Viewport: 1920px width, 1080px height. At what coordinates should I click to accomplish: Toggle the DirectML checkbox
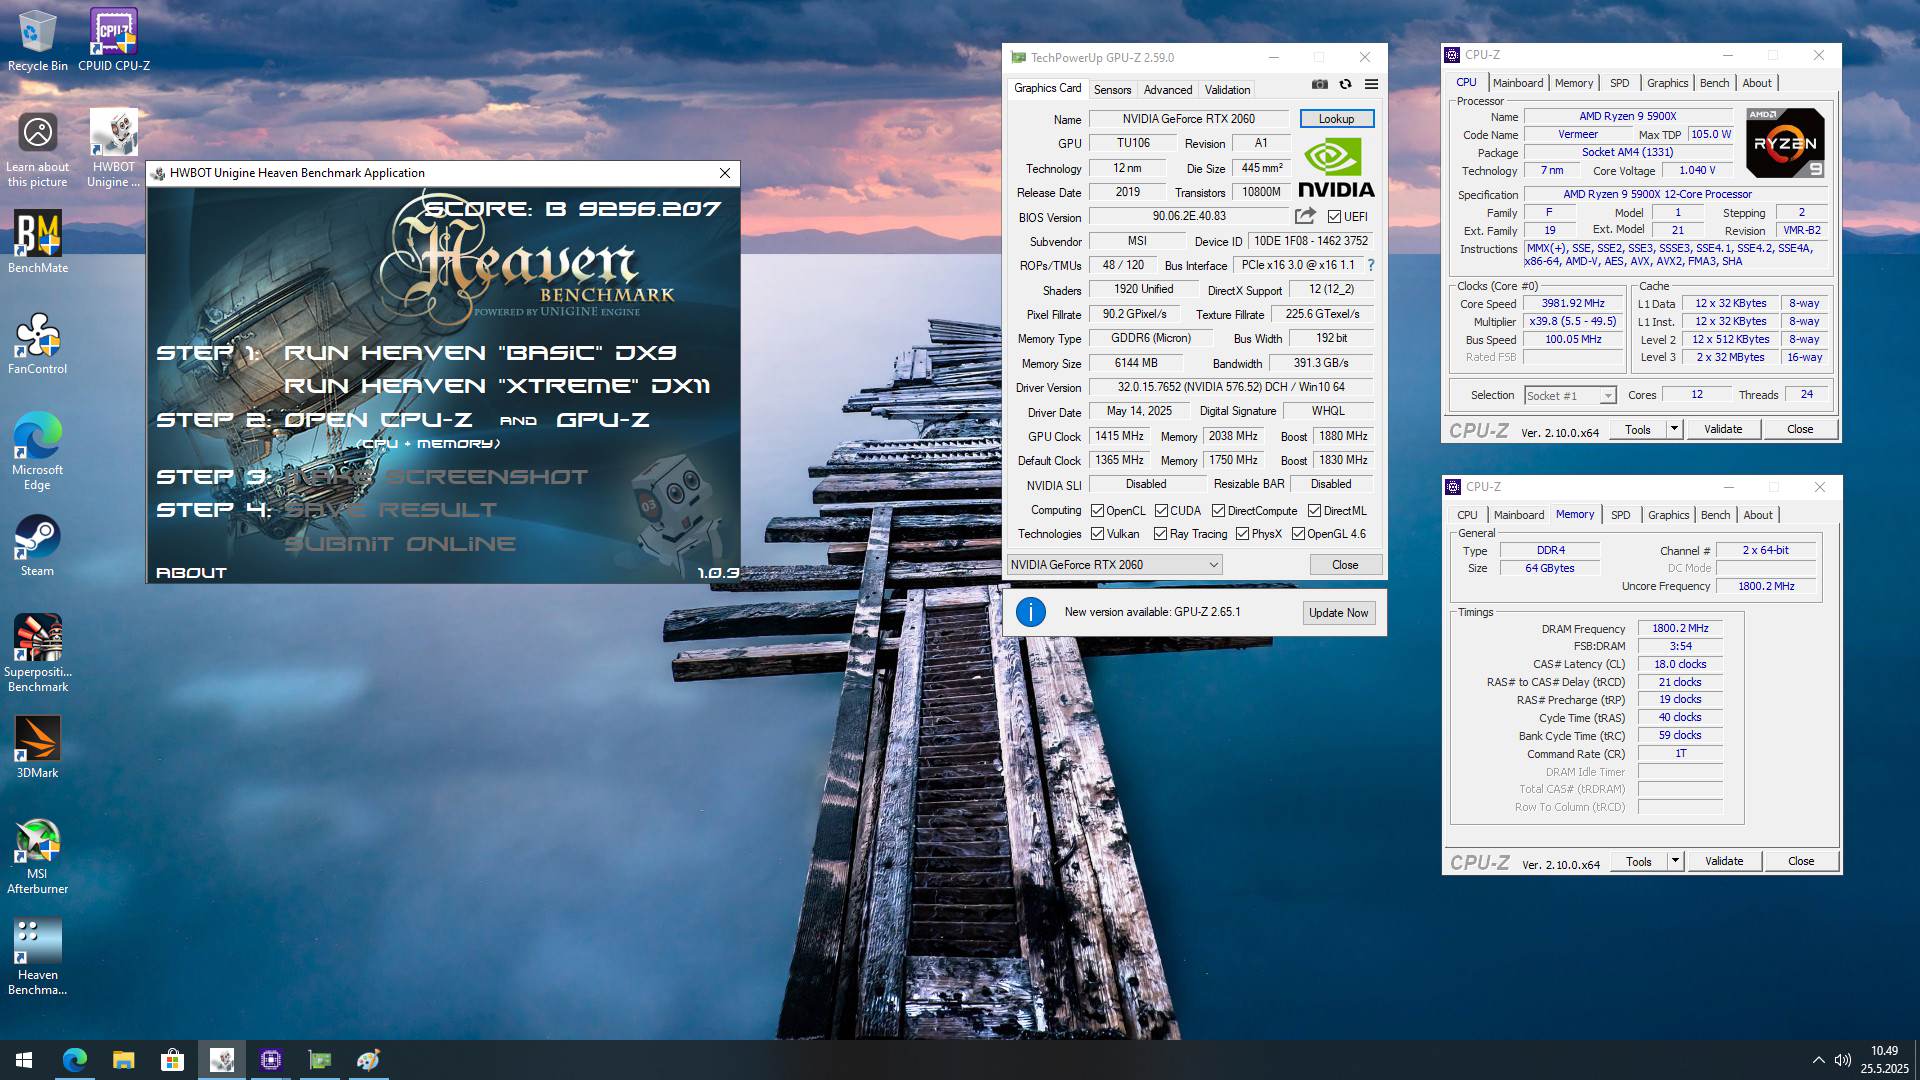tap(1314, 511)
